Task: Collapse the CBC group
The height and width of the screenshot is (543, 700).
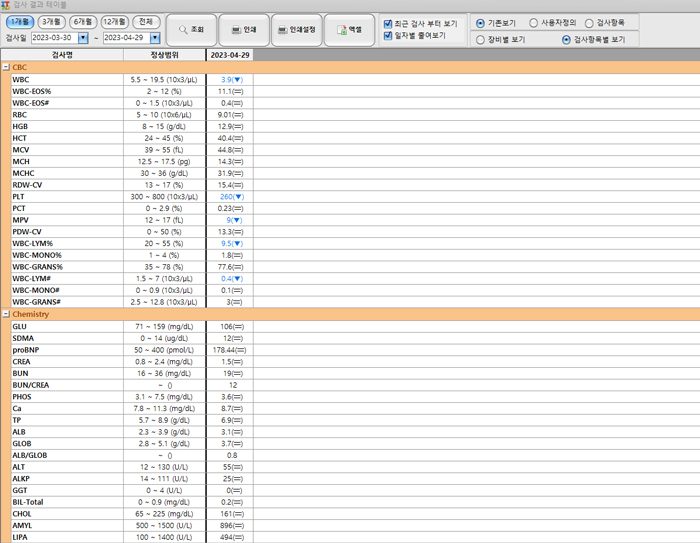Action: click(6, 67)
